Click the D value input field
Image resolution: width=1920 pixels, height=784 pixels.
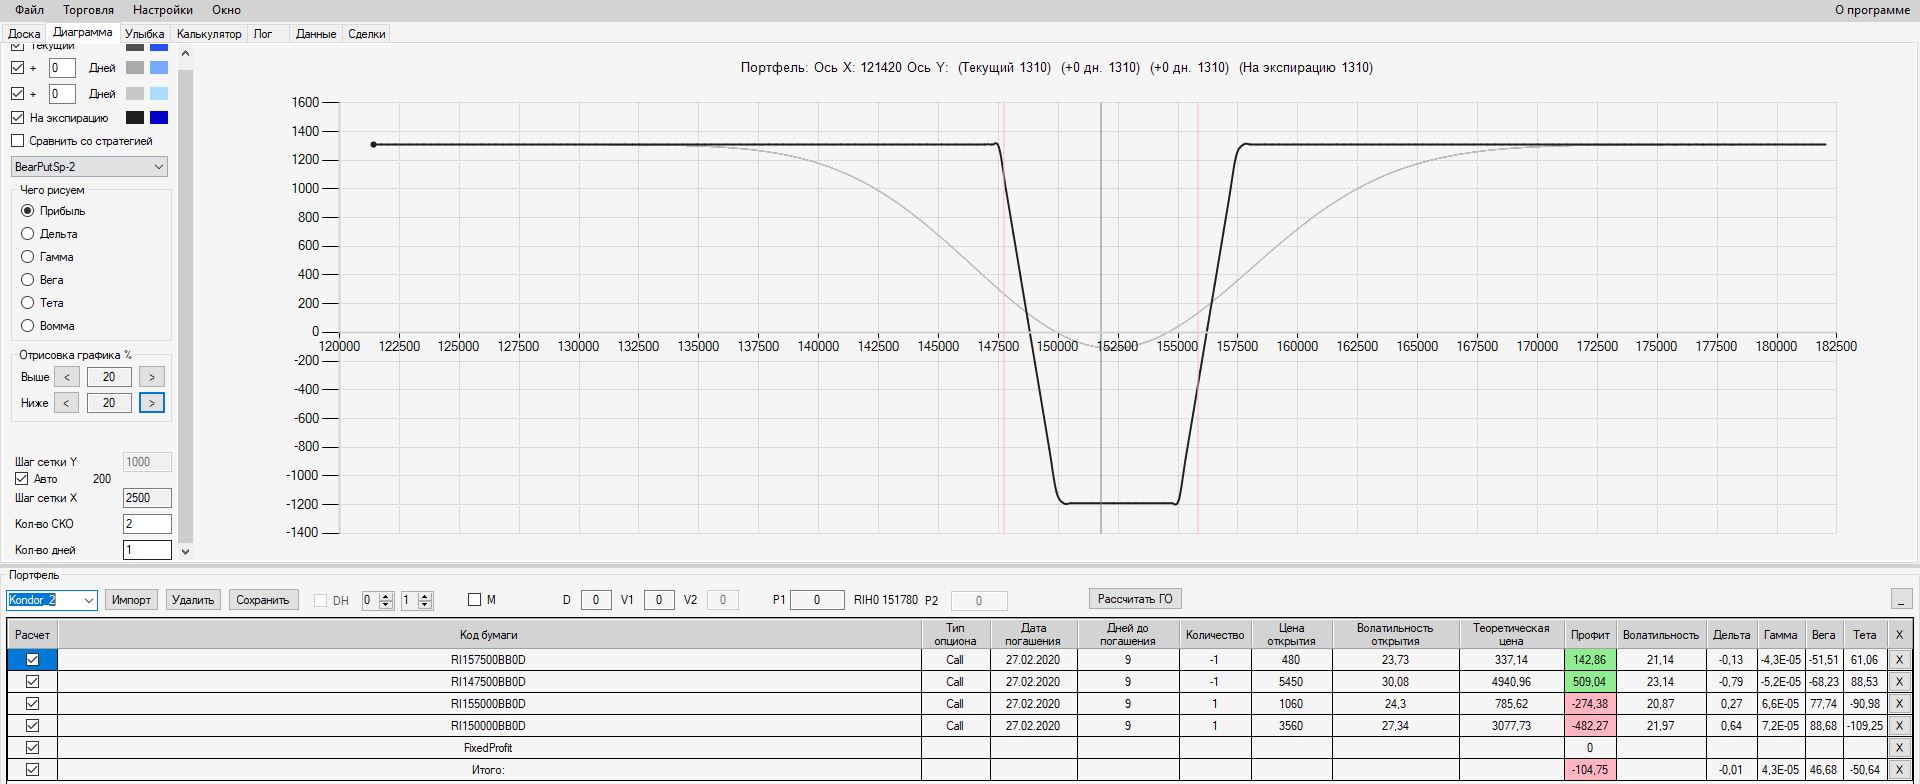[x=596, y=600]
